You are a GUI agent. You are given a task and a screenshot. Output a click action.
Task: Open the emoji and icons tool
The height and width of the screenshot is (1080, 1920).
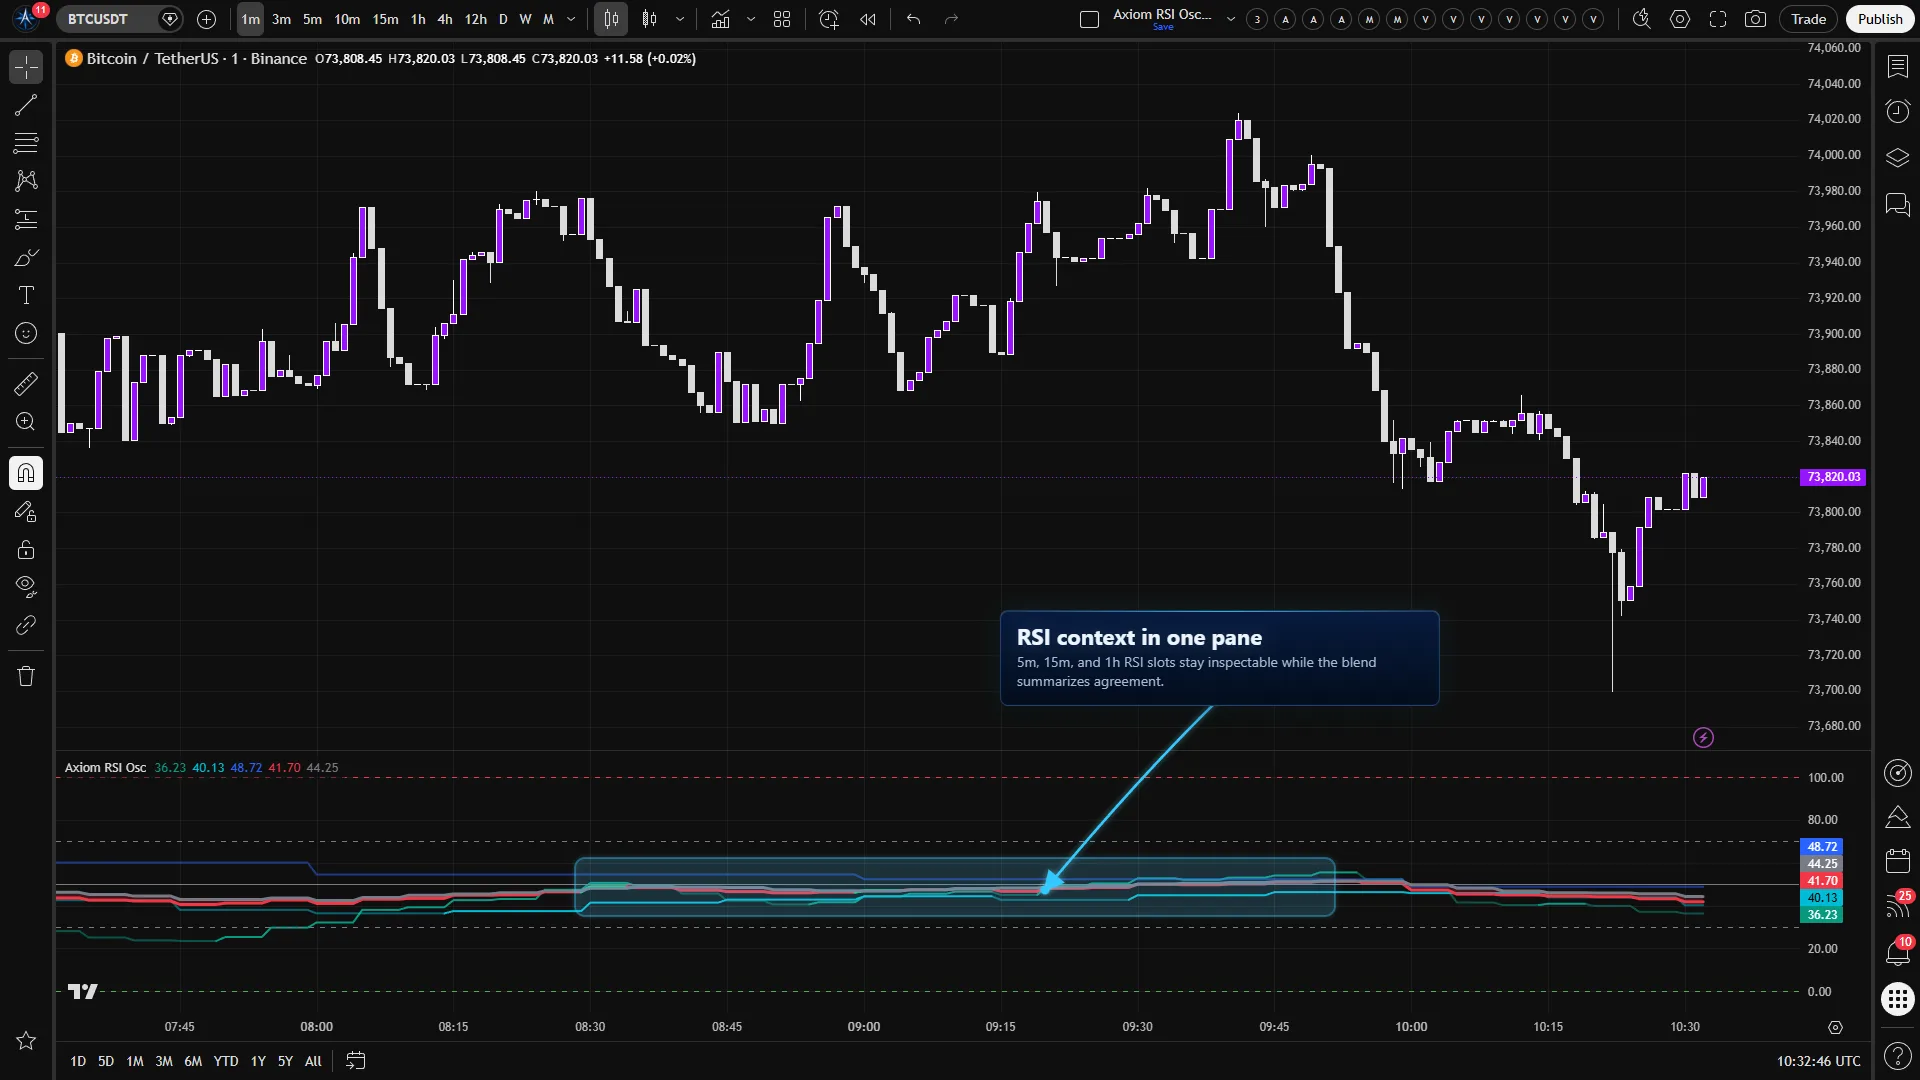26,333
